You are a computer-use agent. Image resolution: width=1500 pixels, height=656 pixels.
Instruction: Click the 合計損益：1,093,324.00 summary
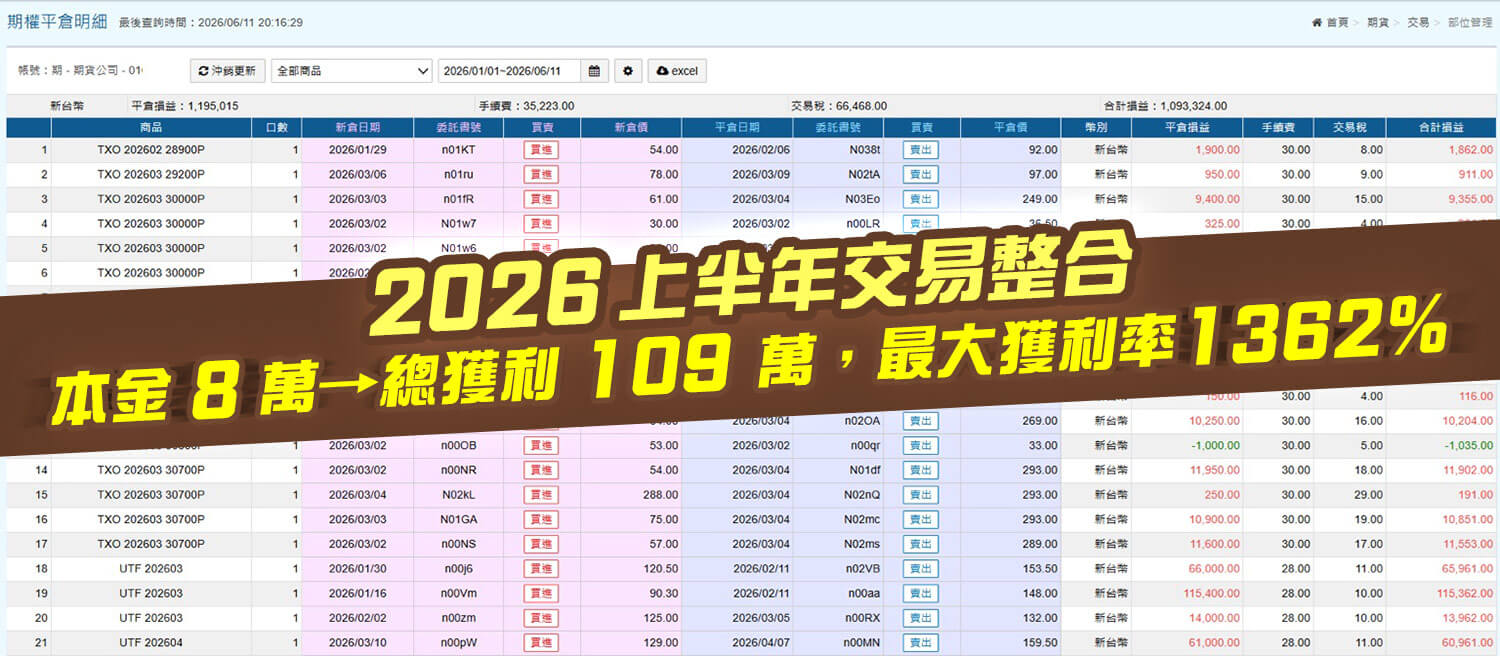[1165, 106]
